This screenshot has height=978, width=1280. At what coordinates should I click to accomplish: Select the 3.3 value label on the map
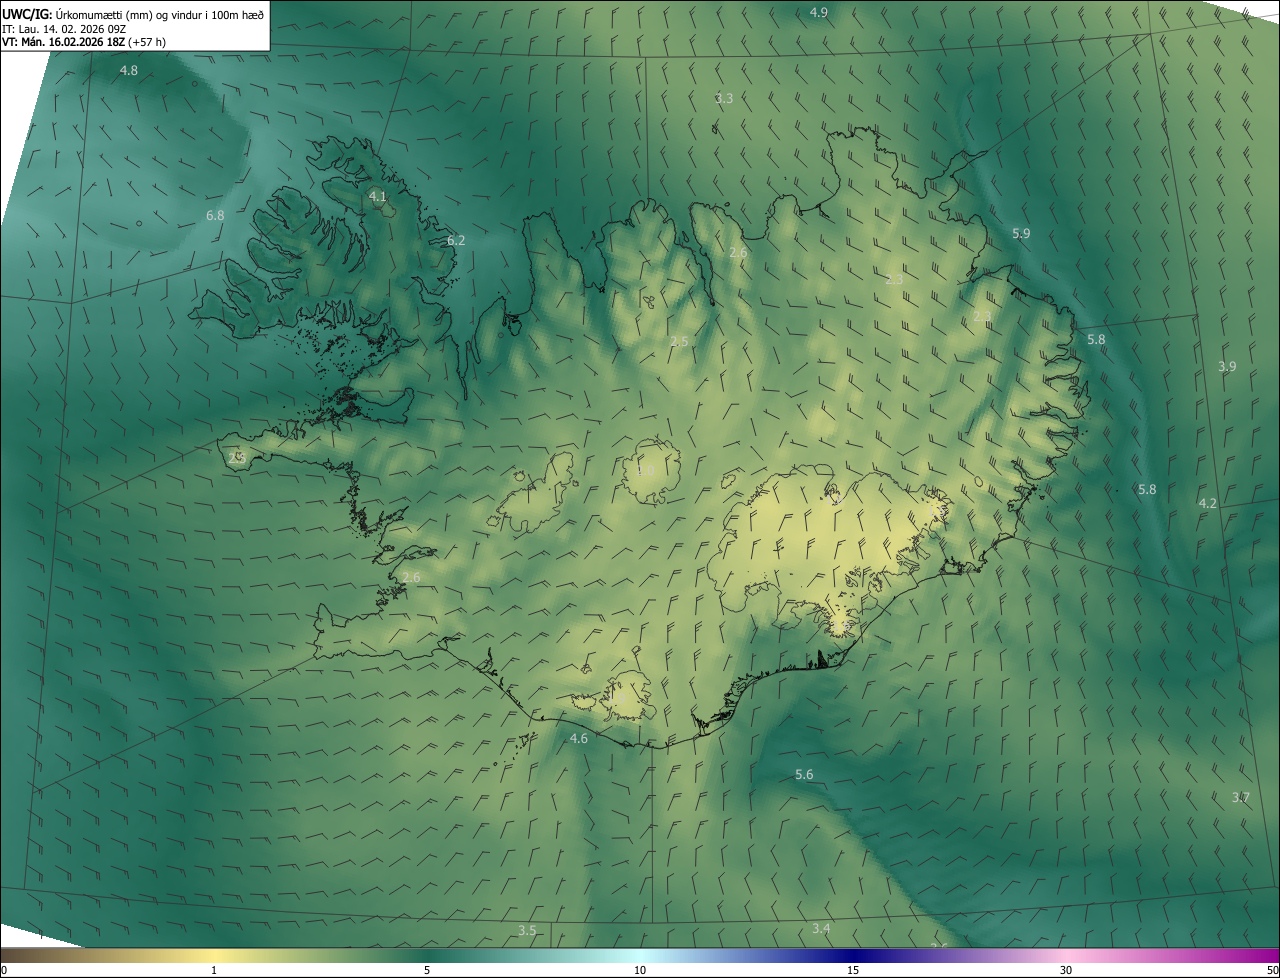[724, 98]
